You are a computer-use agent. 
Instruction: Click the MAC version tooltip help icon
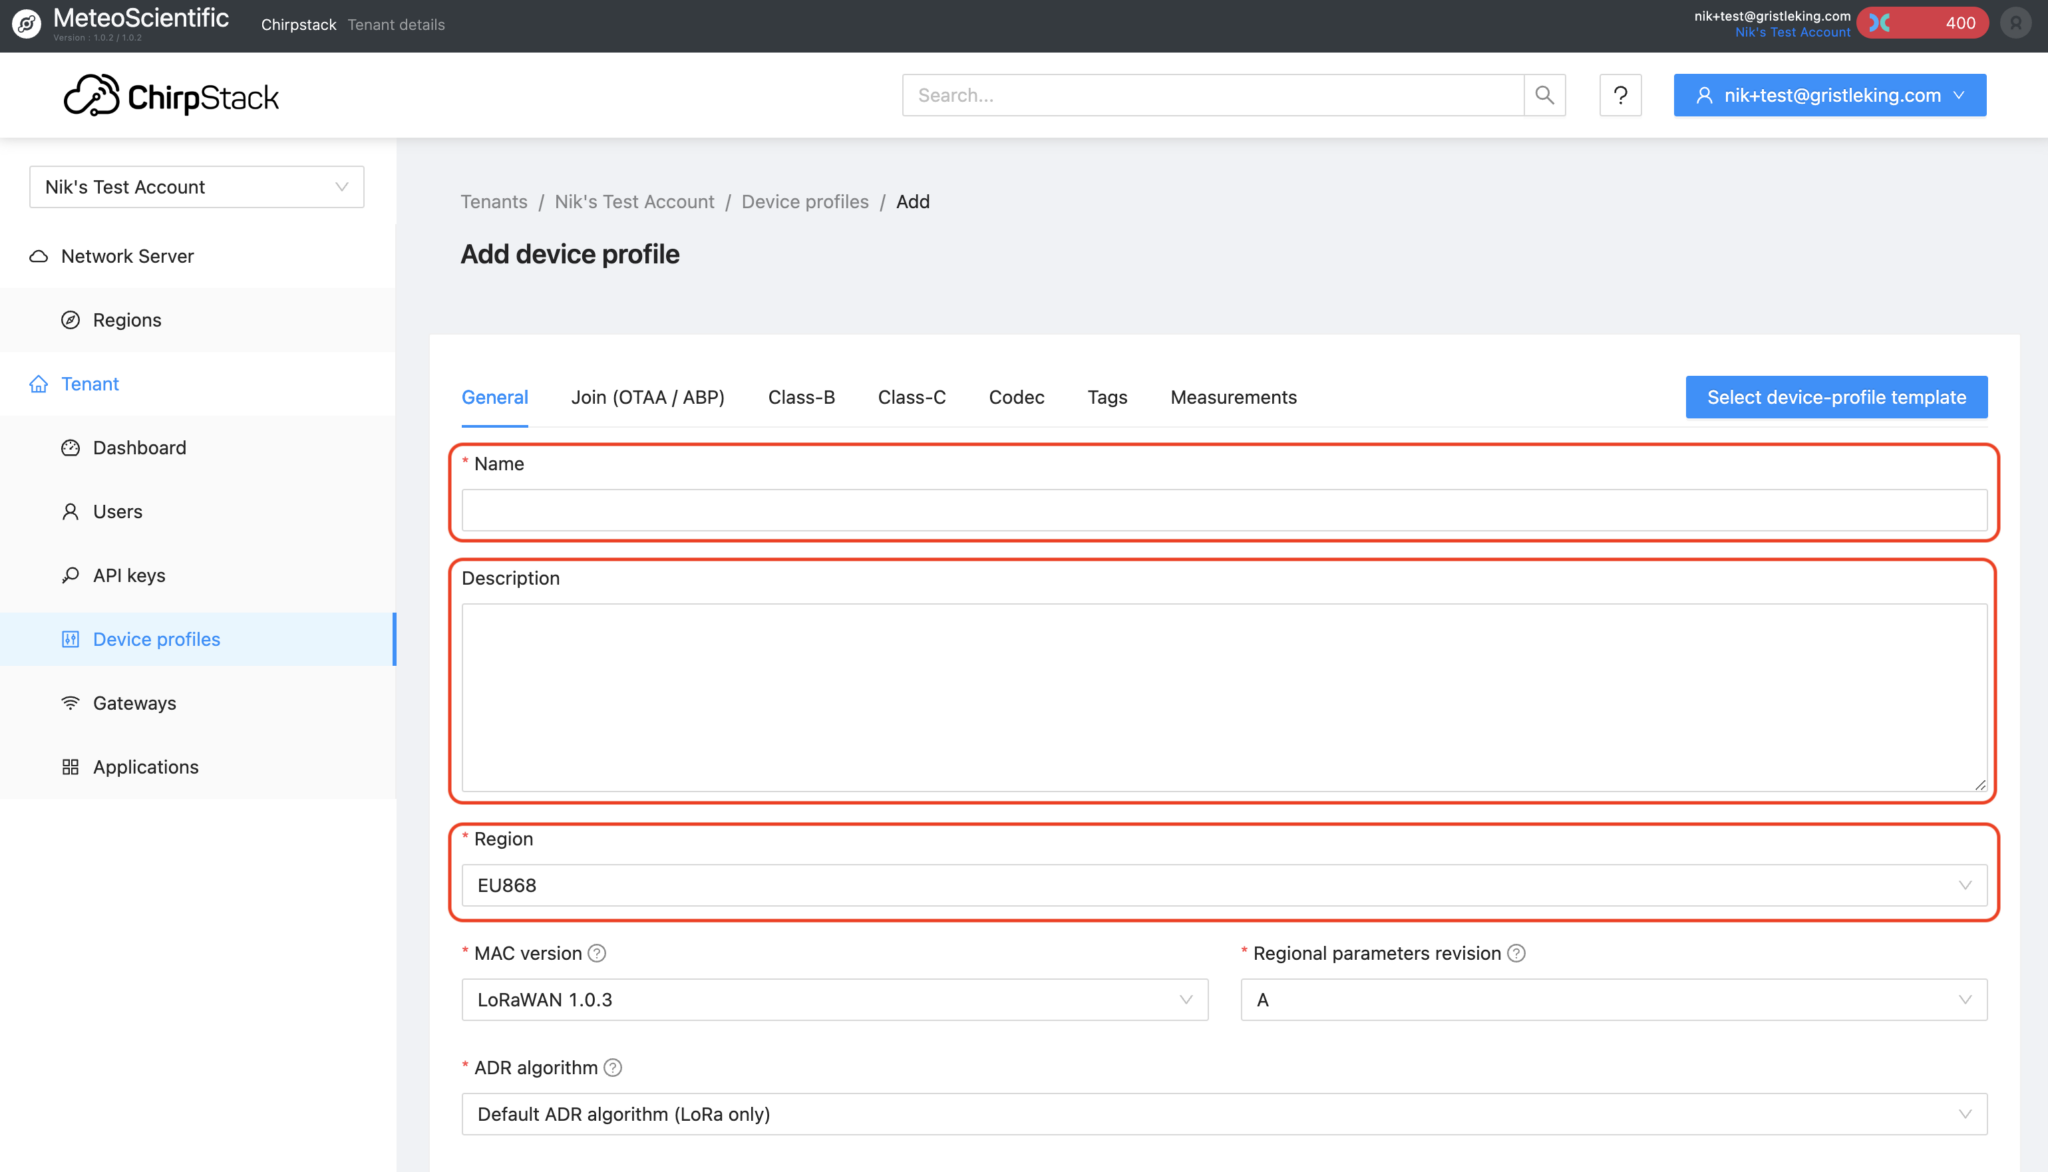coord(597,953)
